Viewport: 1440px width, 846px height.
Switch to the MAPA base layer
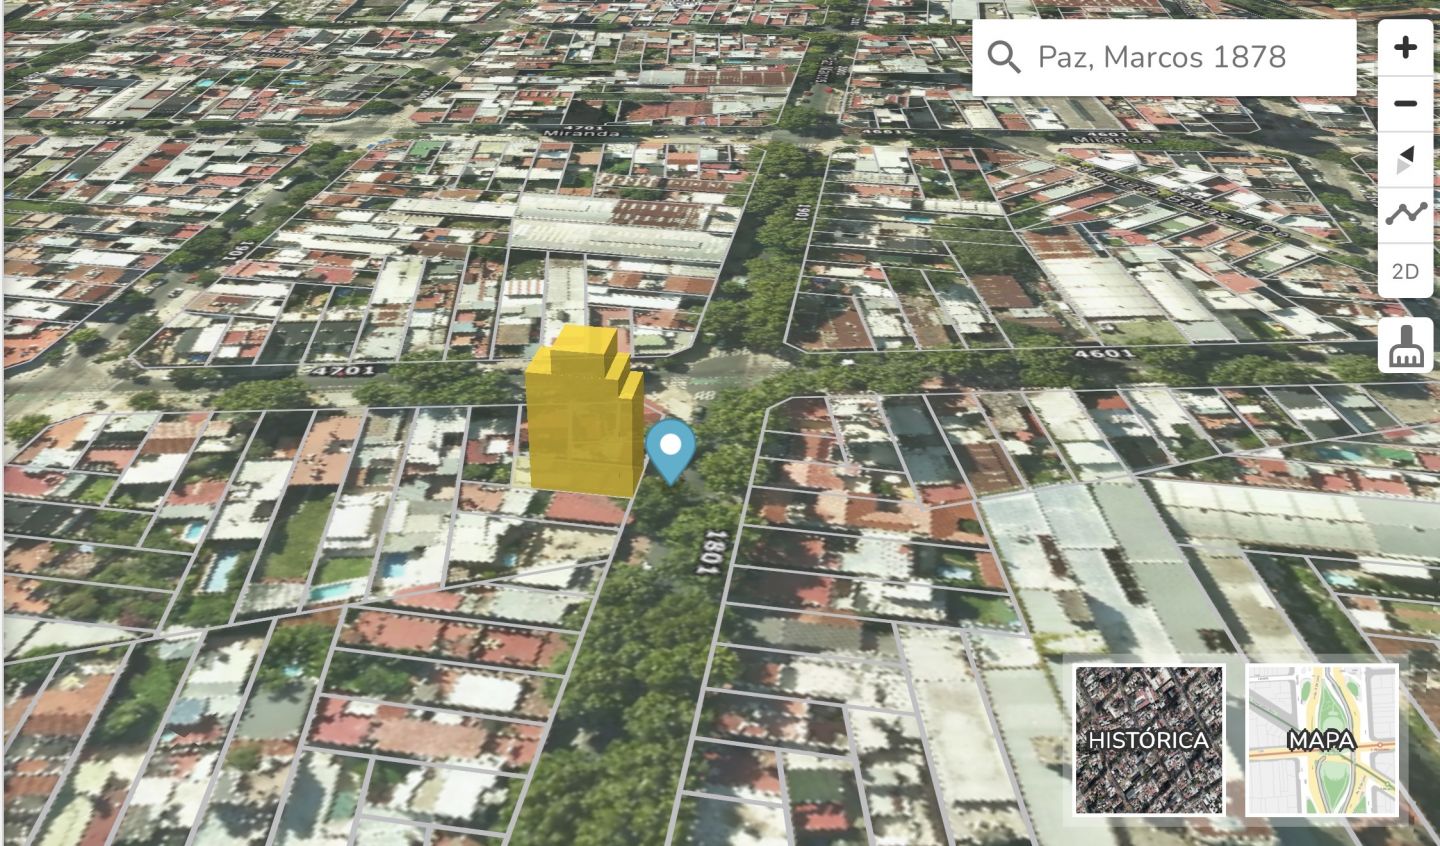pyautogui.click(x=1321, y=739)
